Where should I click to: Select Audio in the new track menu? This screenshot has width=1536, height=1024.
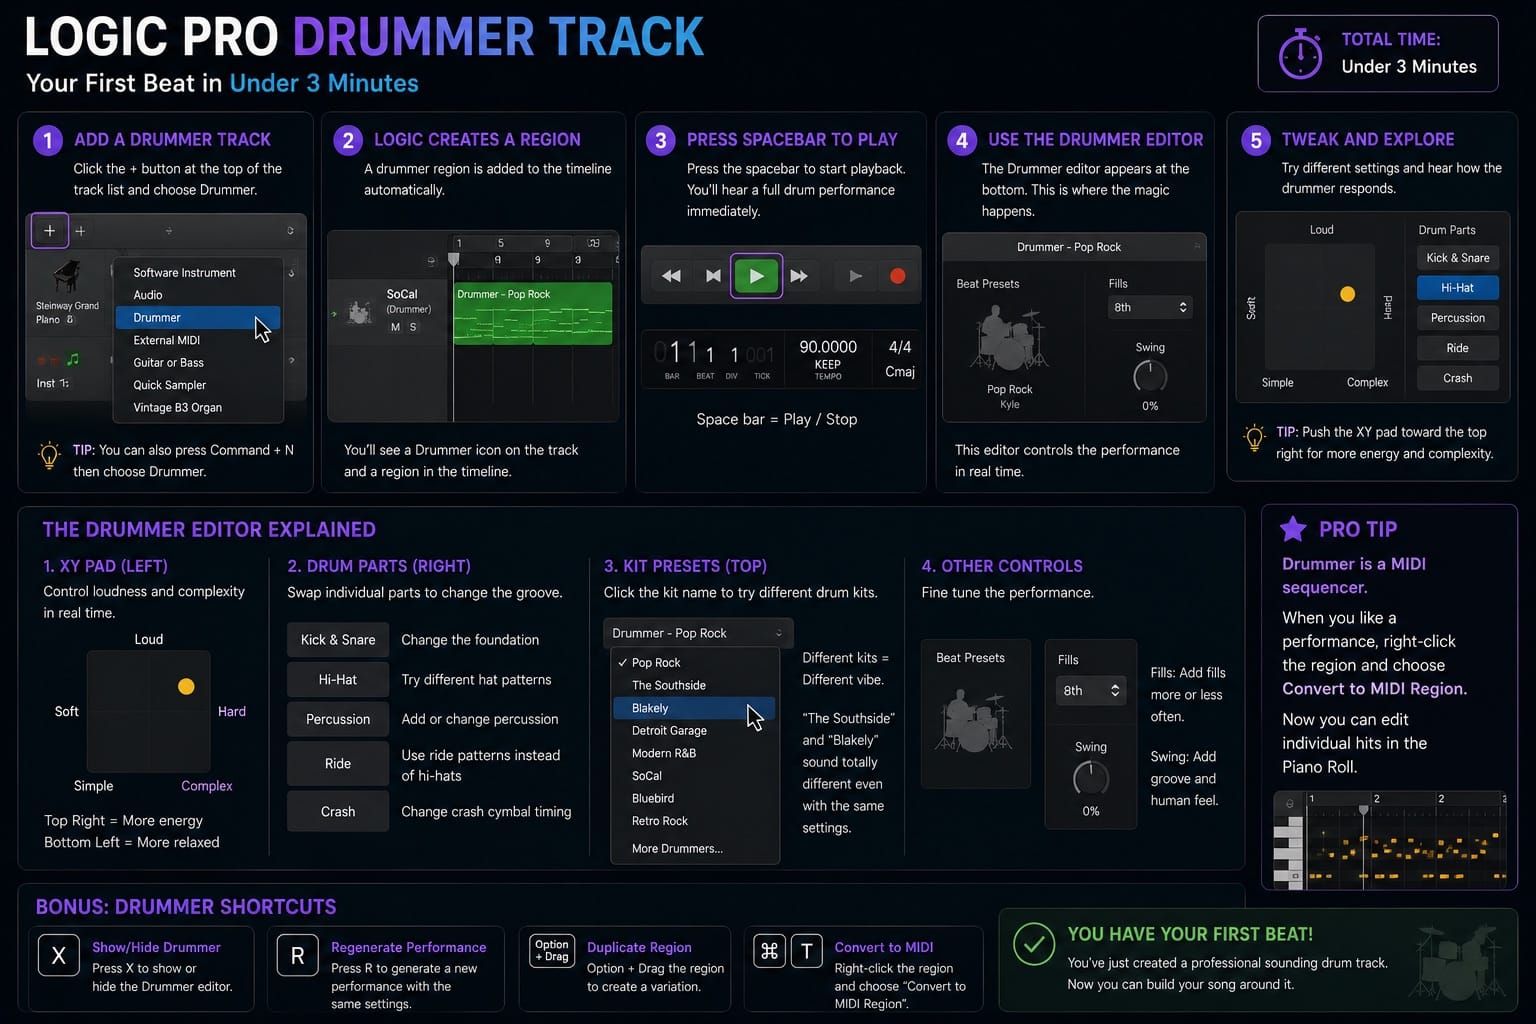tap(198, 295)
